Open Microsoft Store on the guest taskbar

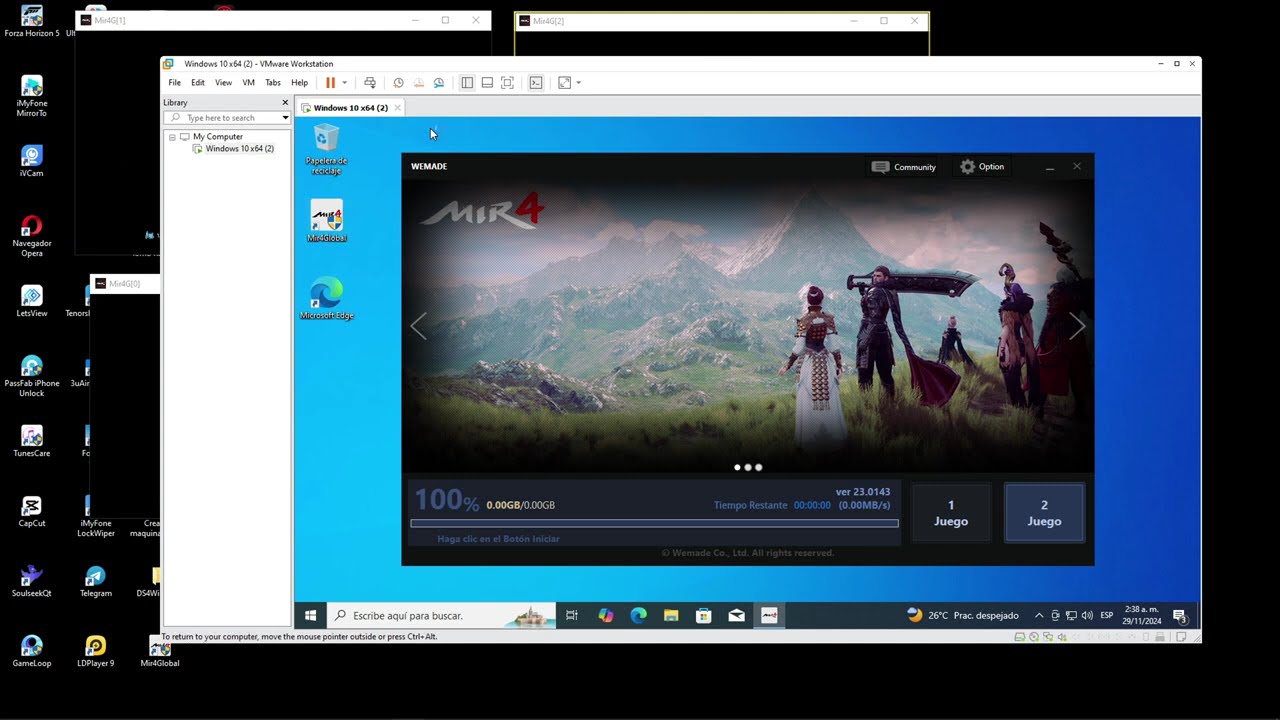(x=703, y=615)
